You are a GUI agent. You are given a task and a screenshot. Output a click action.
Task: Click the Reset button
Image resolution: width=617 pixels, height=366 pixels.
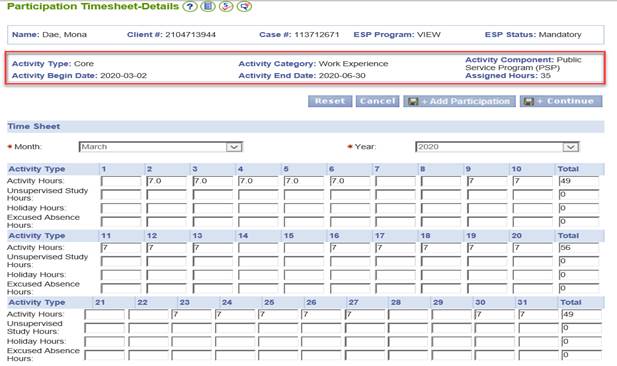tap(330, 101)
